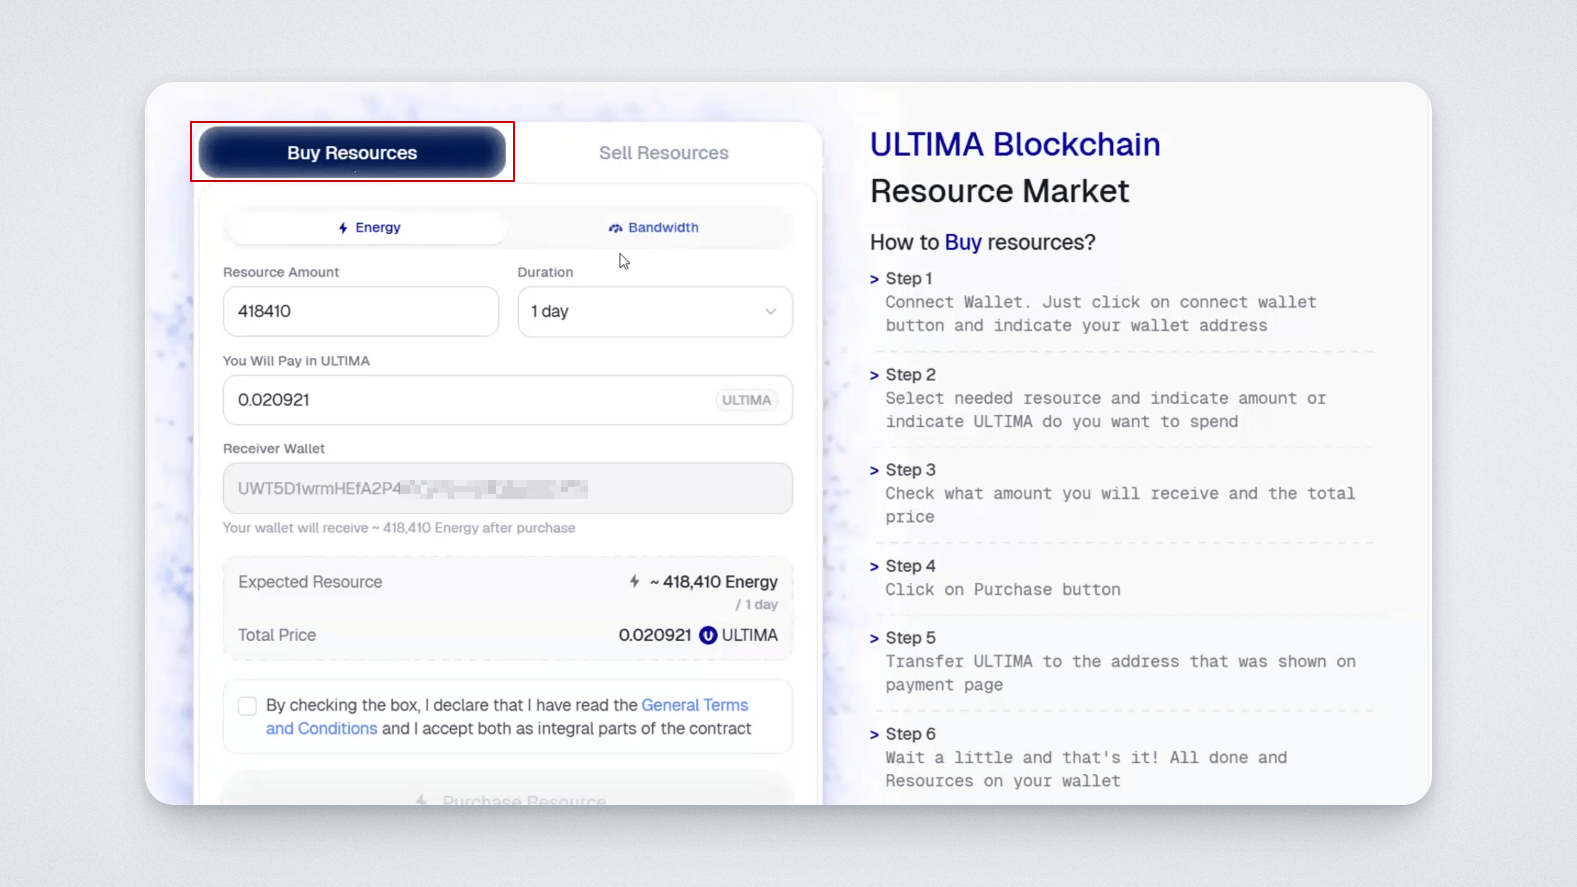Screen dimensions: 1577x887
Task: Select the Energy resource tab
Action: [368, 228]
